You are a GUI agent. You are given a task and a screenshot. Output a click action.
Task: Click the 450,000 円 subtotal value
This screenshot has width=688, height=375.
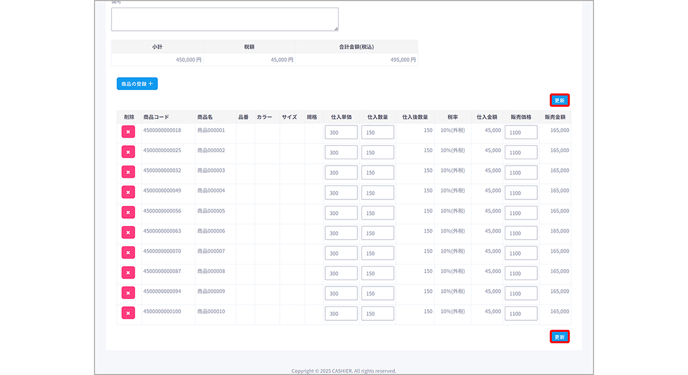pyautogui.click(x=189, y=60)
